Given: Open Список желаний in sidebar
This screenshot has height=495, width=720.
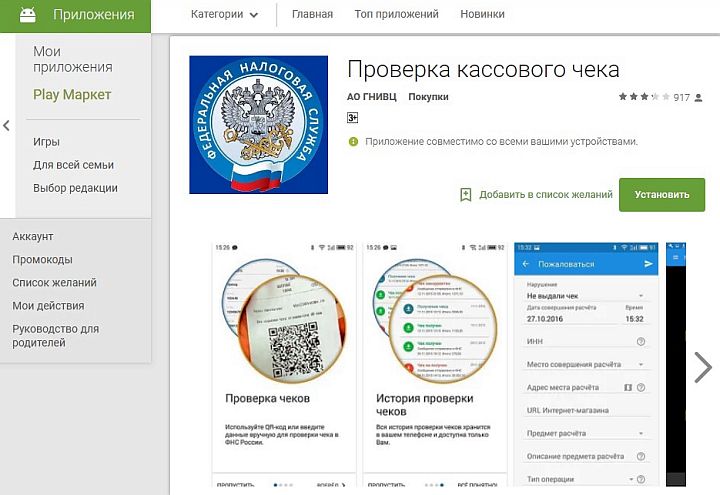Looking at the screenshot, I should 54,282.
